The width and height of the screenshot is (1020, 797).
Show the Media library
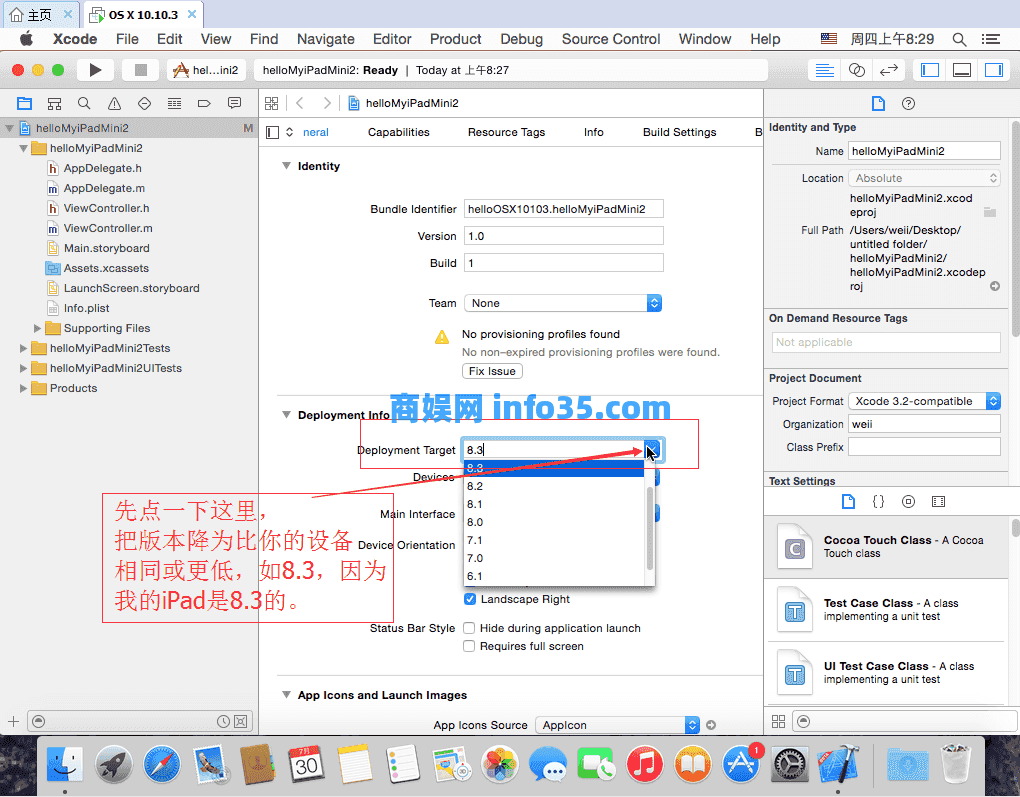[938, 502]
